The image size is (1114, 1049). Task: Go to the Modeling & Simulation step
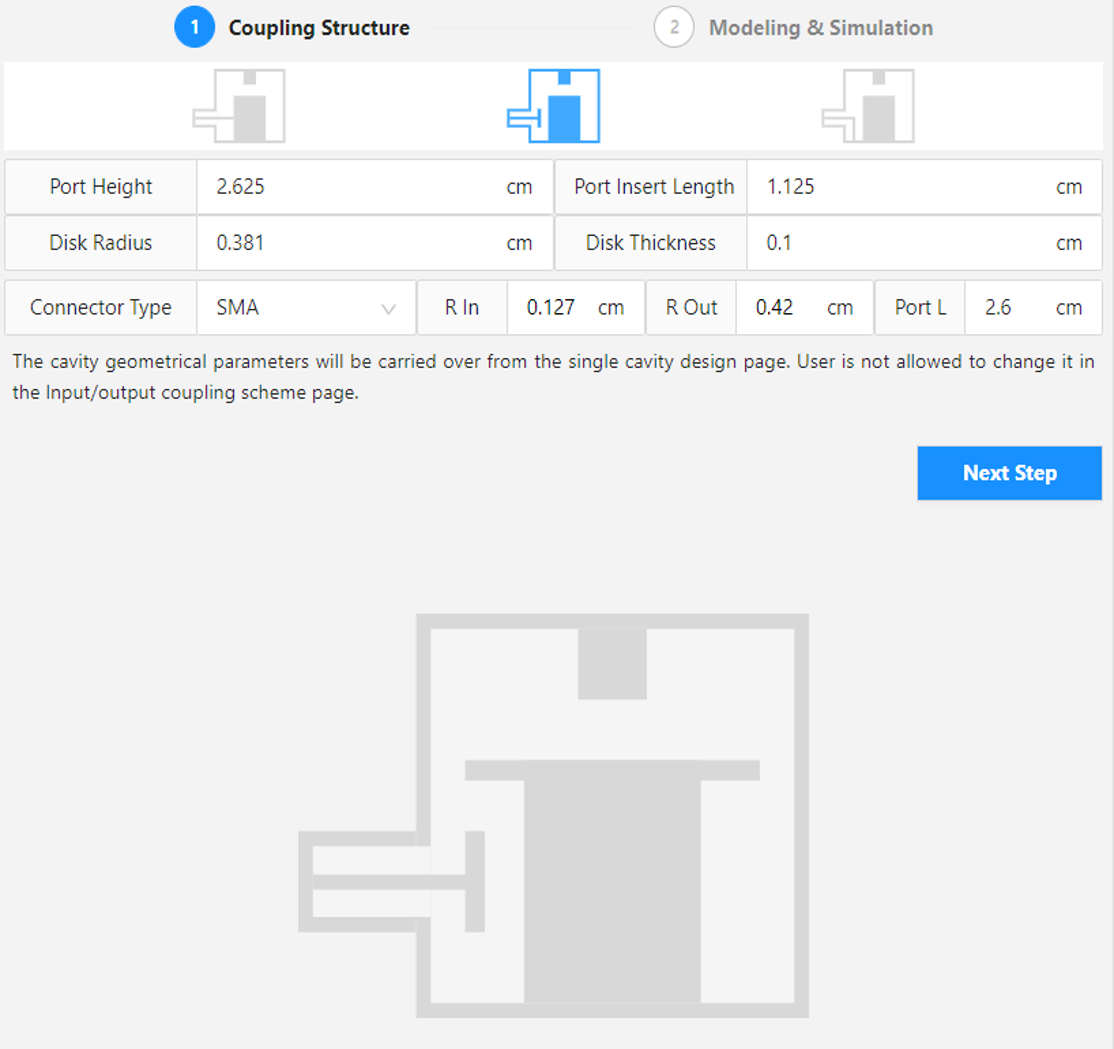coord(820,28)
